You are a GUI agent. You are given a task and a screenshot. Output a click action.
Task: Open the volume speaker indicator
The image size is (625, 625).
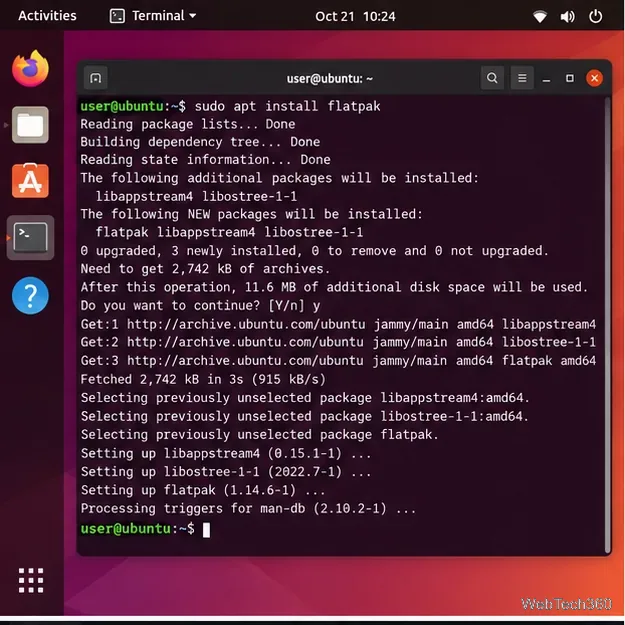pyautogui.click(x=568, y=16)
